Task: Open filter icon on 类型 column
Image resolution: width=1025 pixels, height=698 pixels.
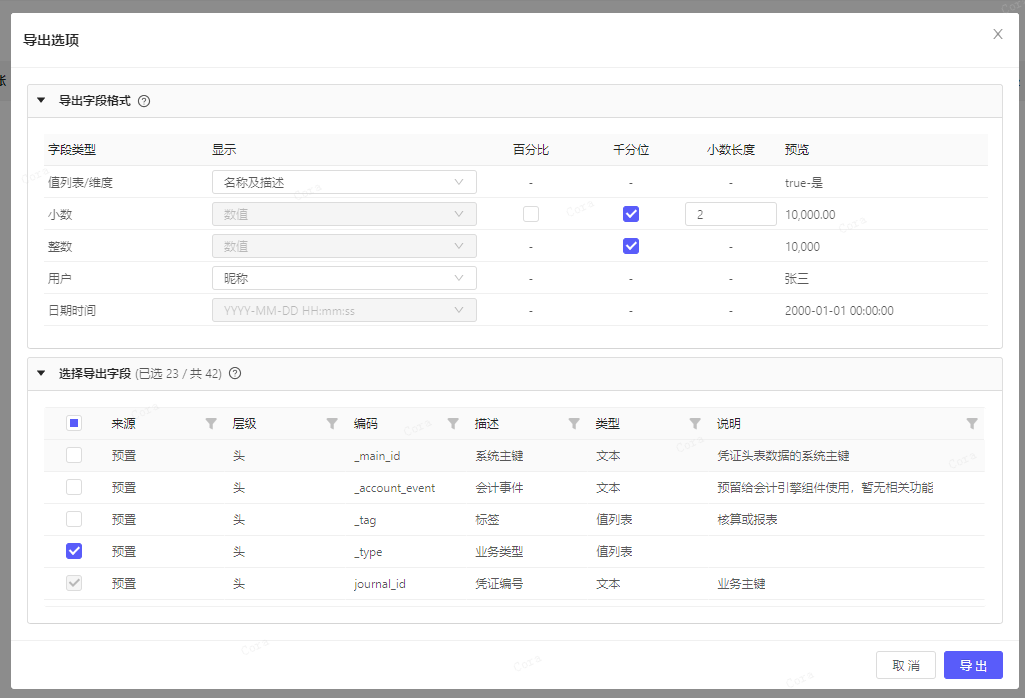Action: click(x=695, y=424)
